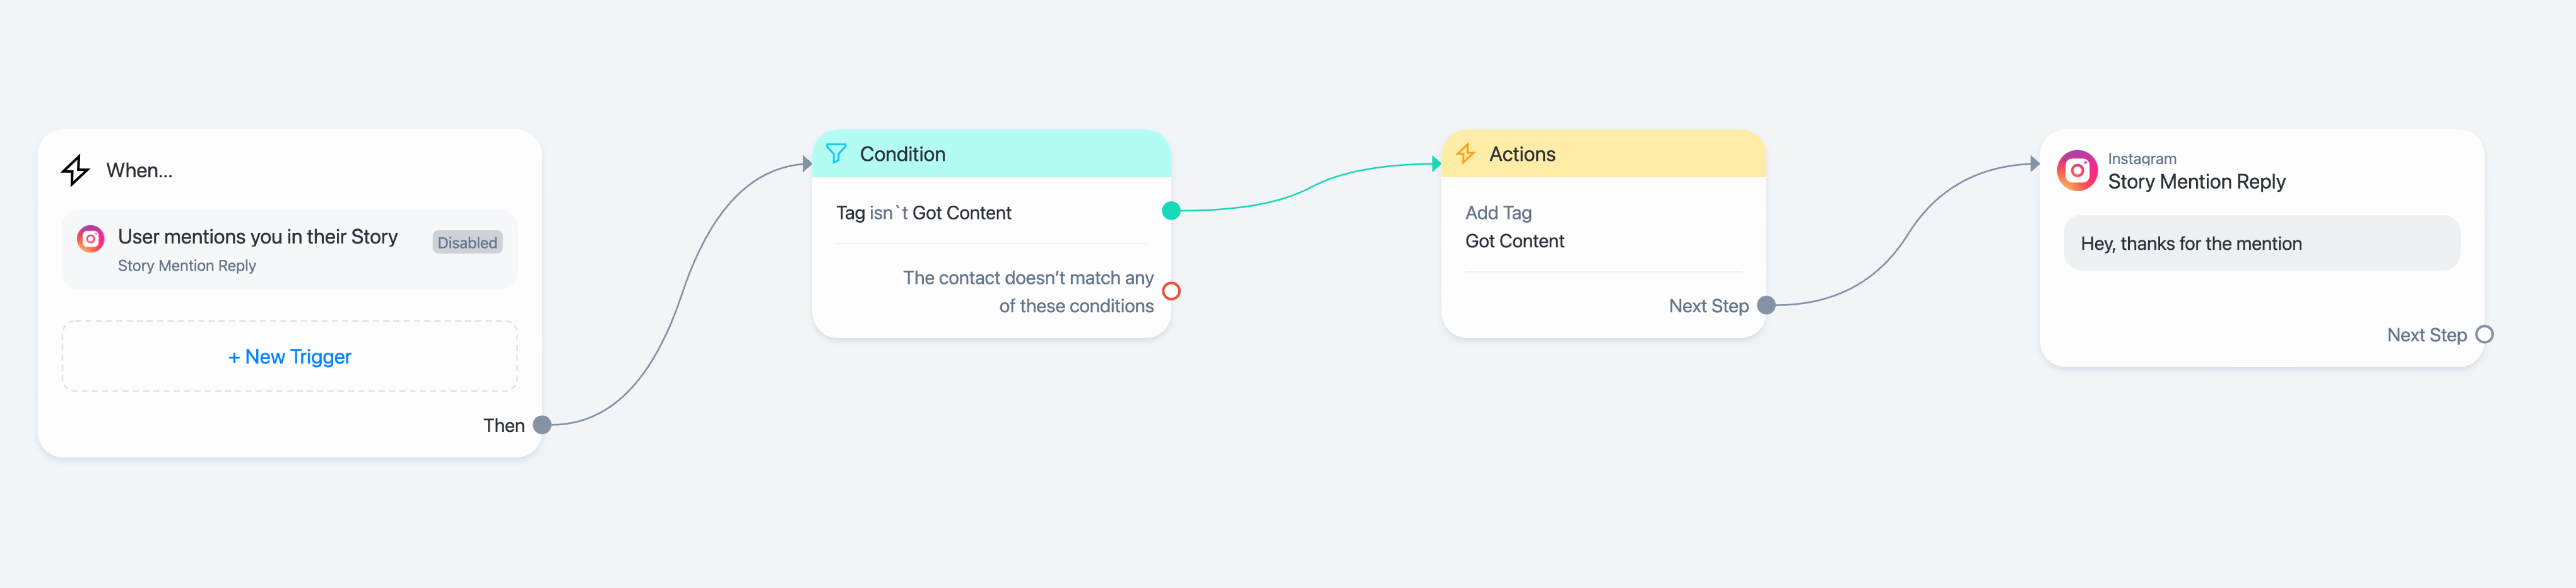This screenshot has width=2576, height=588.
Task: Add a trigger with + New Trigger
Action: click(x=290, y=357)
